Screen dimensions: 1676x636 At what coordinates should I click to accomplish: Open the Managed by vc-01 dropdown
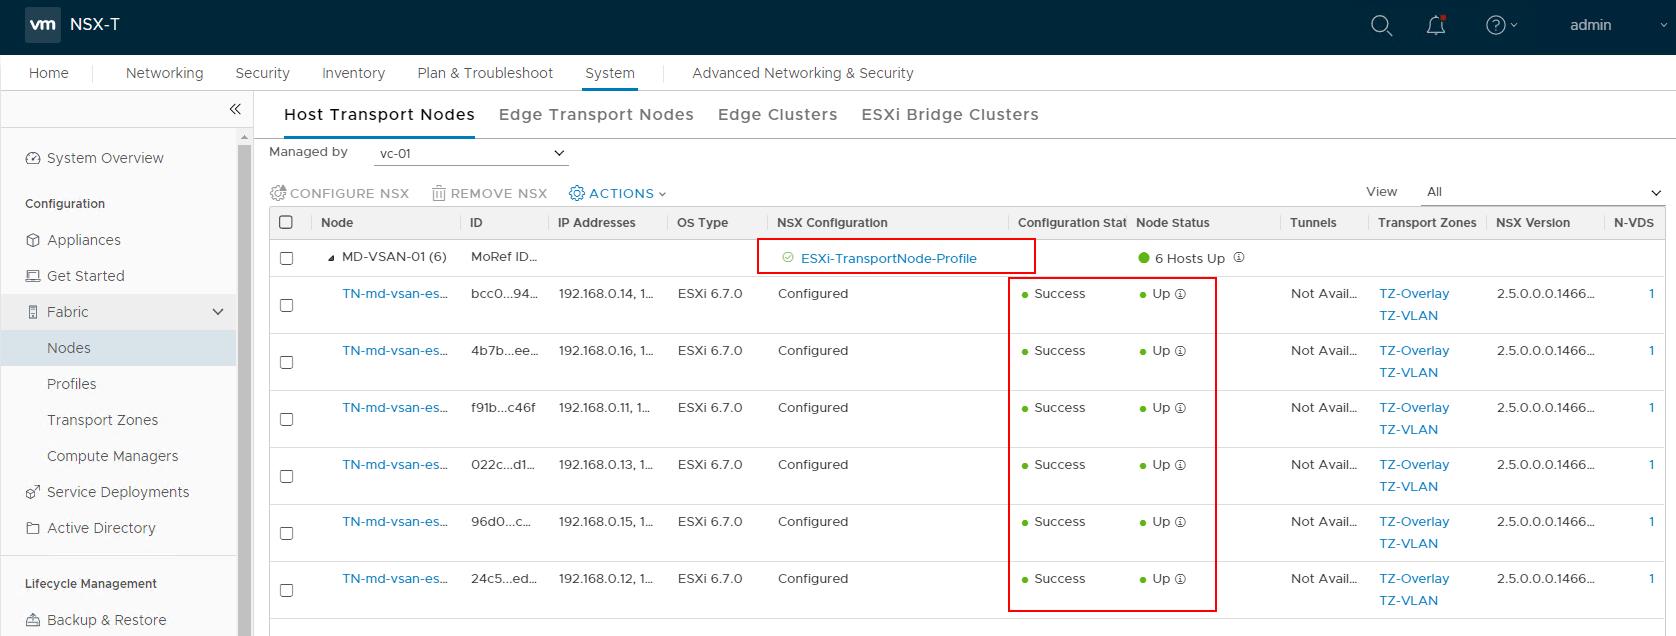tap(471, 153)
